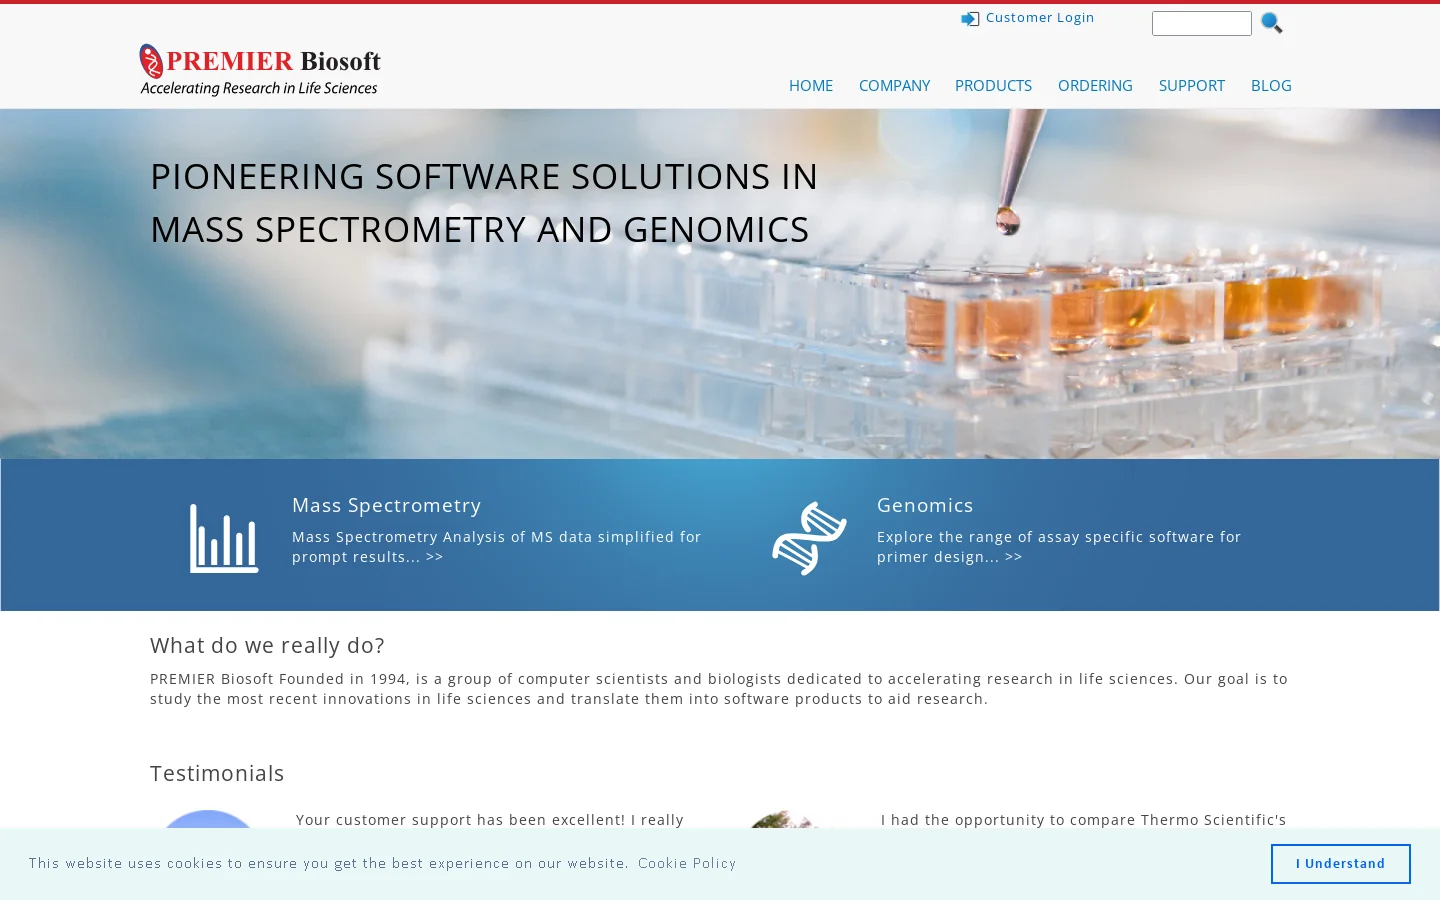This screenshot has width=1440, height=900.
Task: Click the 'Your customer support has been excellent' testimonial
Action: pyautogui.click(x=490, y=820)
